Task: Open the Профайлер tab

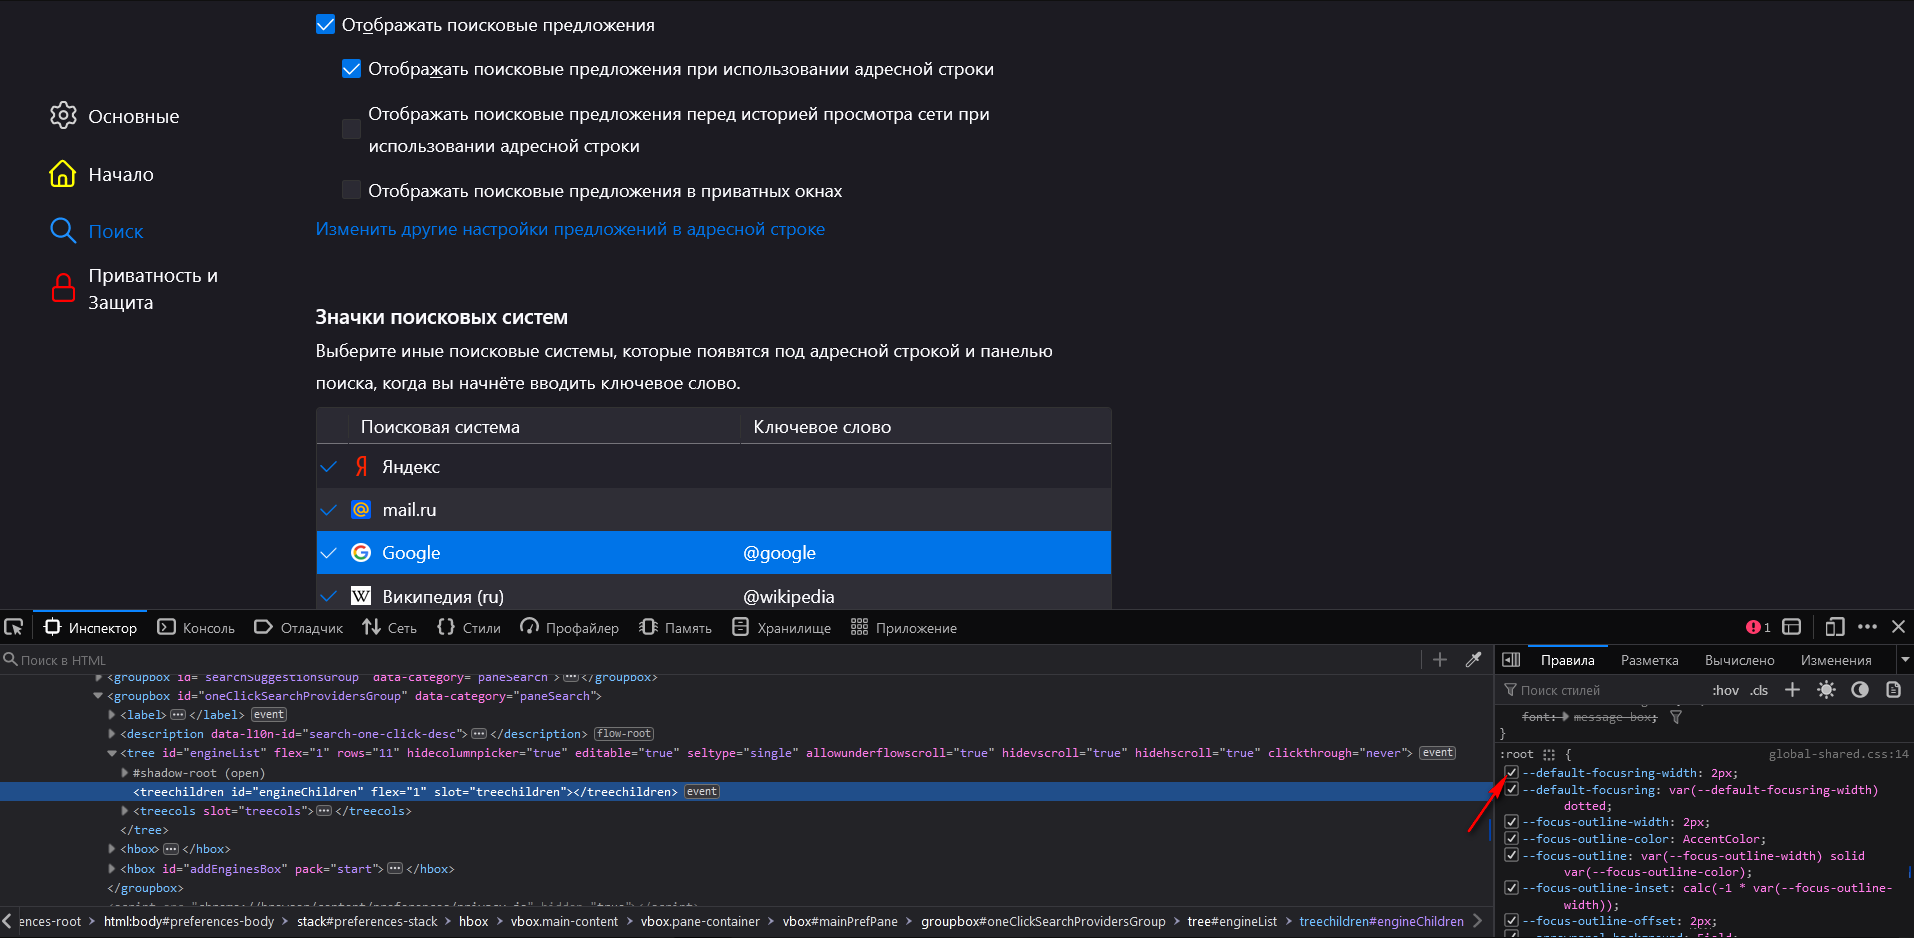Action: [x=570, y=627]
